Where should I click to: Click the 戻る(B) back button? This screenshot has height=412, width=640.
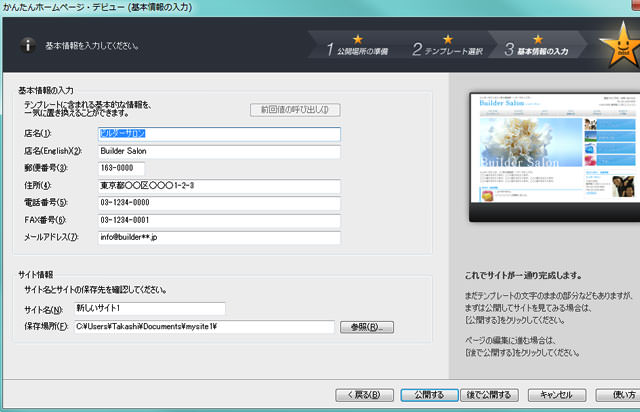[364, 395]
